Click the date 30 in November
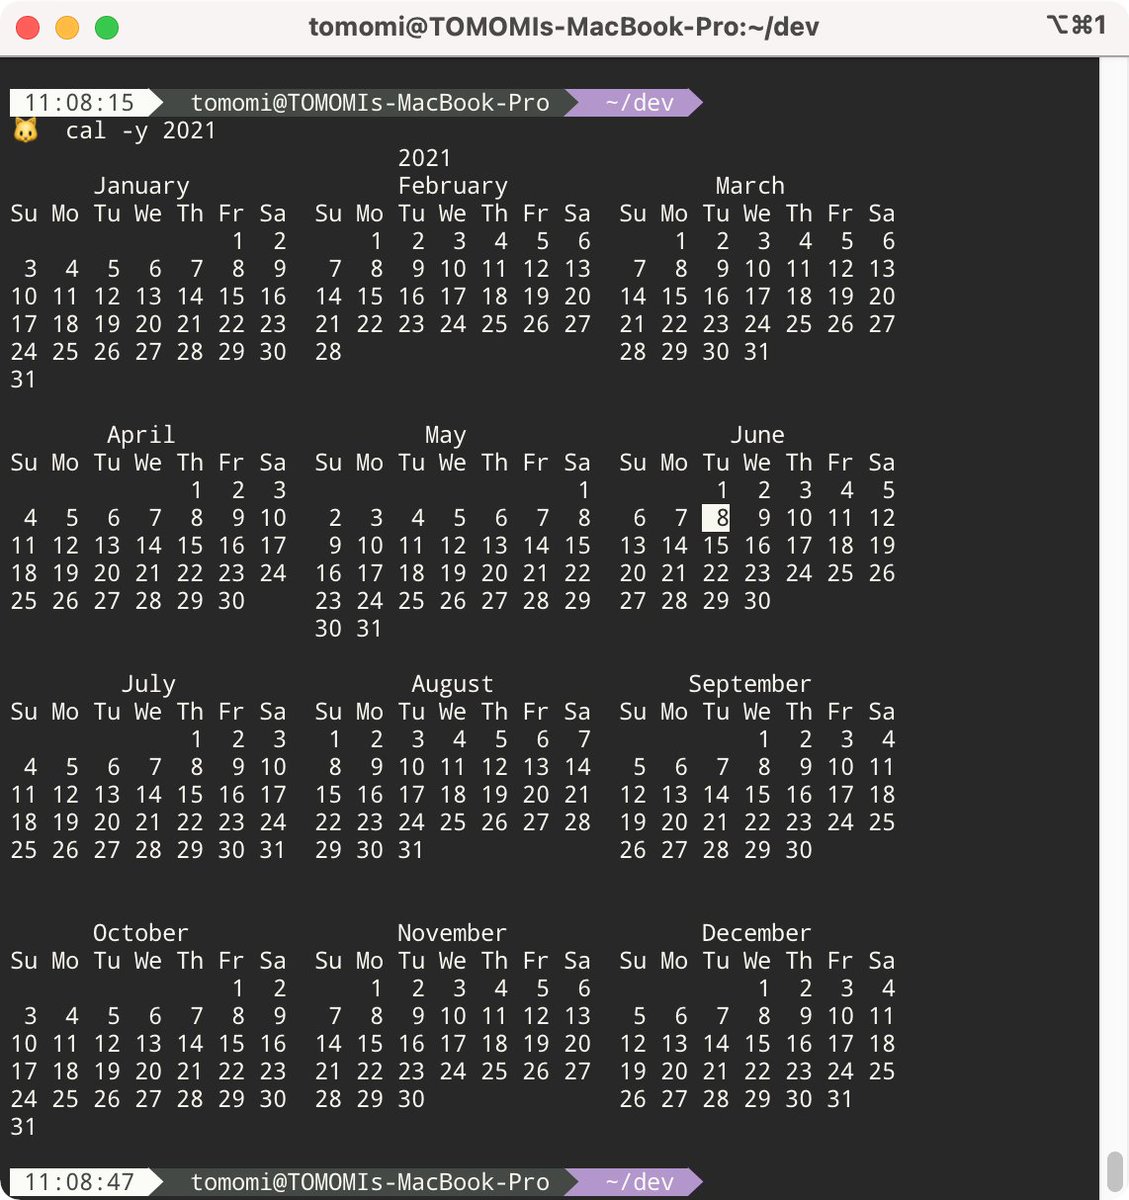This screenshot has width=1129, height=1200. 411,1099
